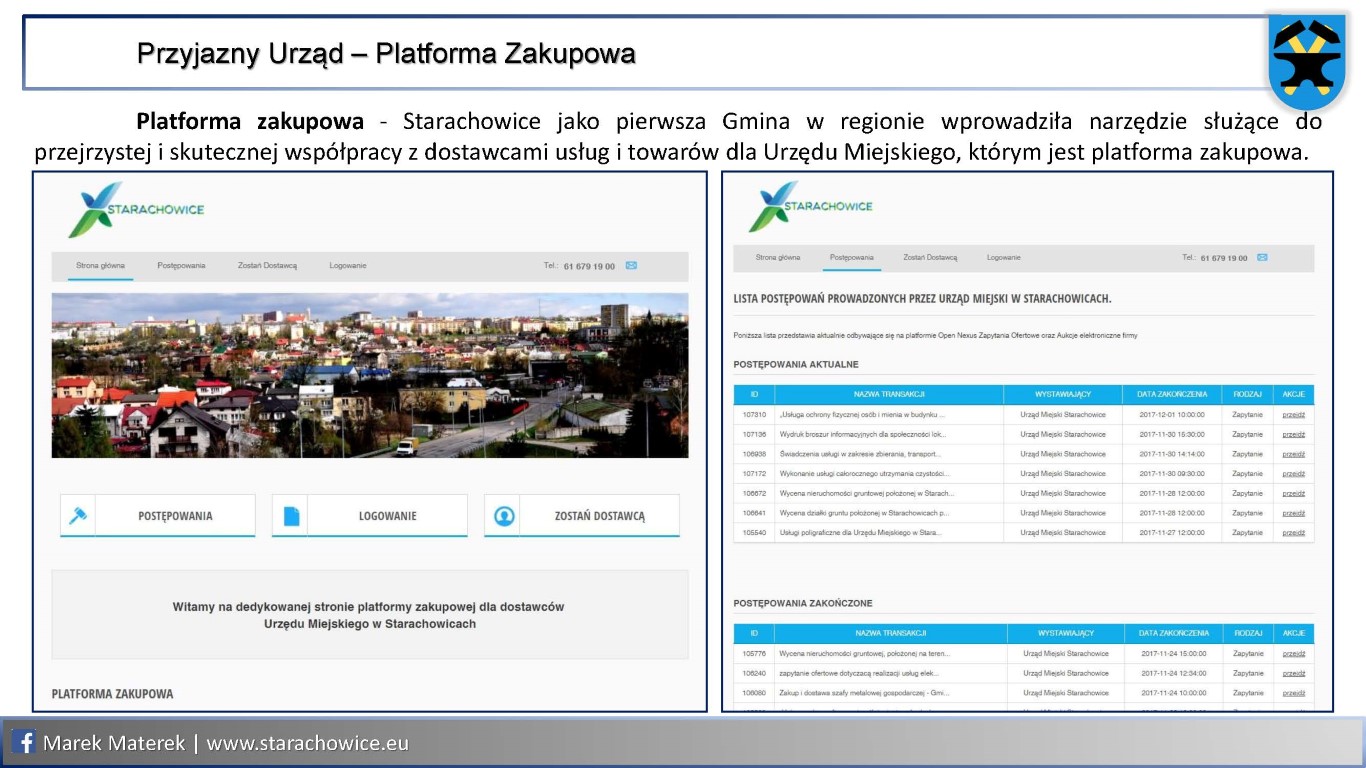Screen dimensions: 1366x768
Task: Click the Wydruk broszur informacyjnych transaction row
Action: [888, 434]
